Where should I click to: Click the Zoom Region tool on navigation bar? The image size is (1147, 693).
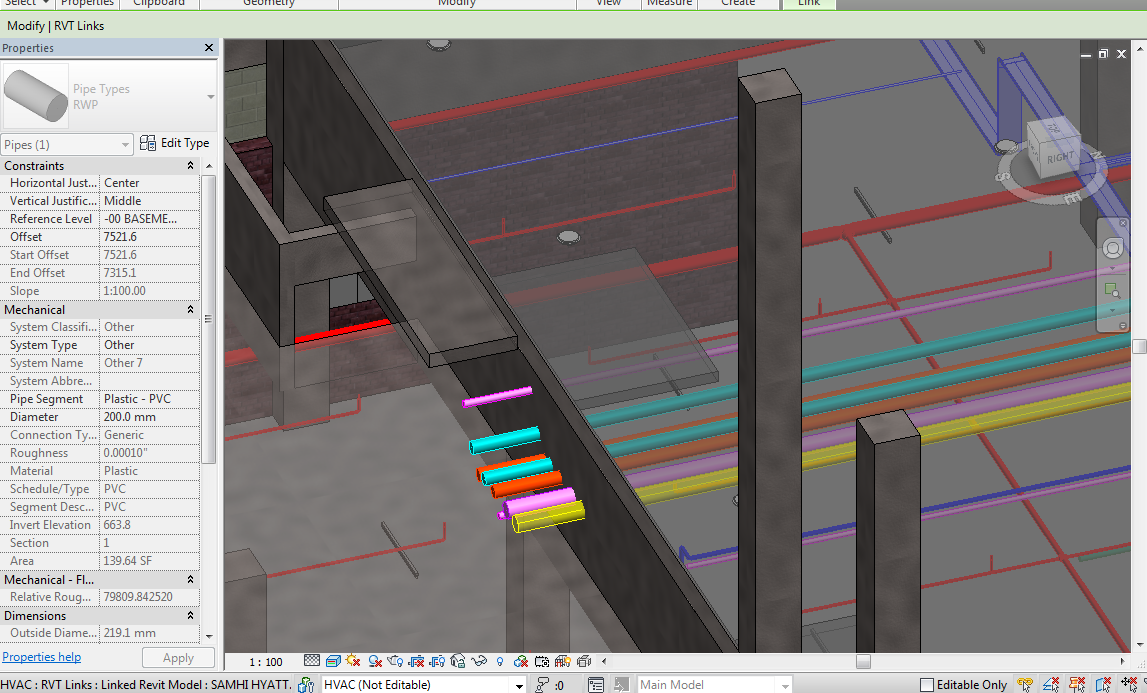(1111, 290)
